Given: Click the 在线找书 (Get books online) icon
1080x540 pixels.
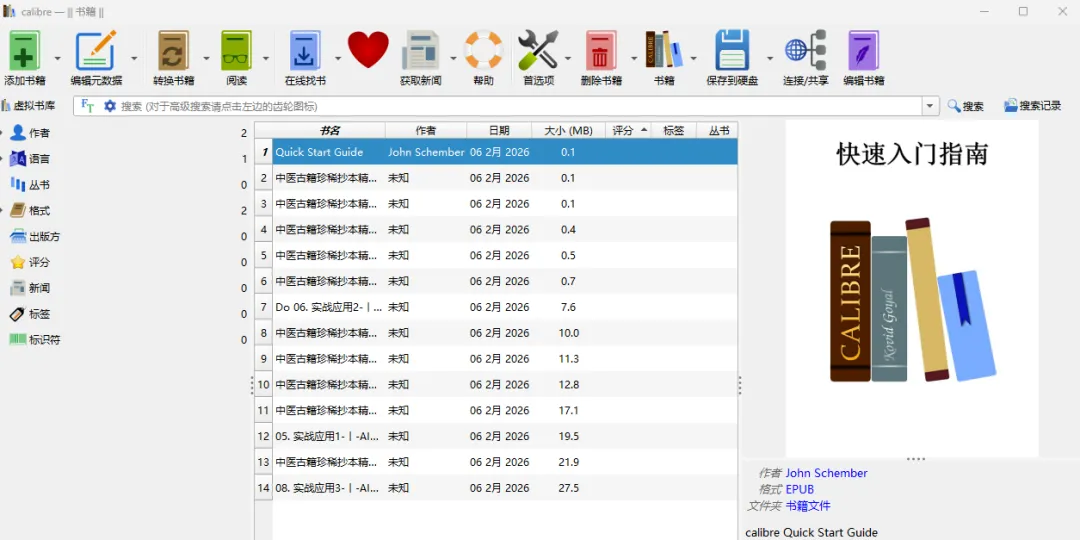Looking at the screenshot, I should coord(305,50).
